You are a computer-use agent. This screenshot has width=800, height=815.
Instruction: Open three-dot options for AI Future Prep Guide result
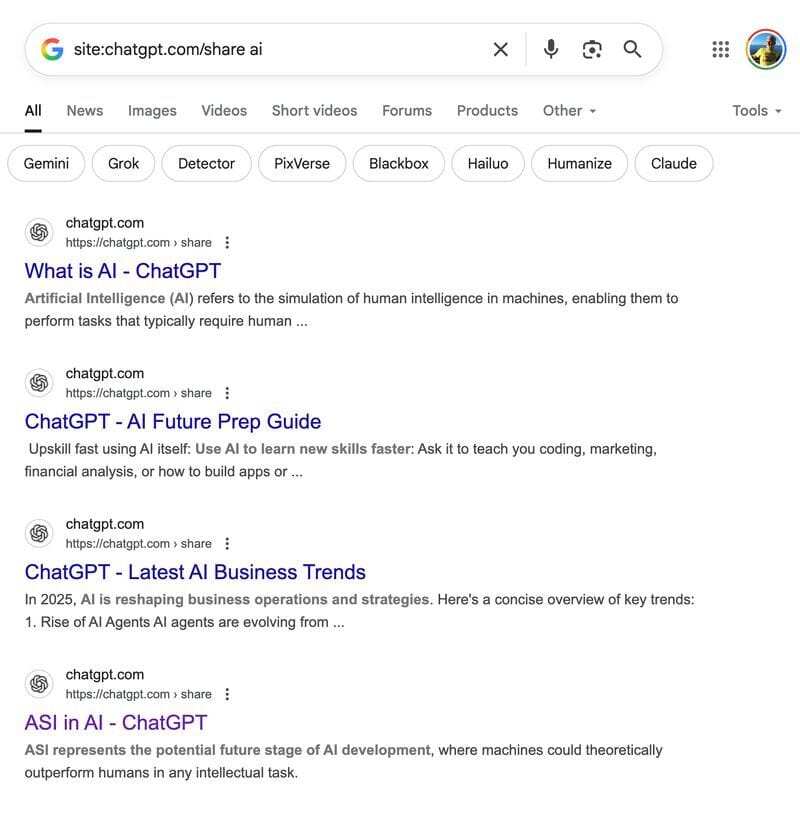[x=227, y=393]
